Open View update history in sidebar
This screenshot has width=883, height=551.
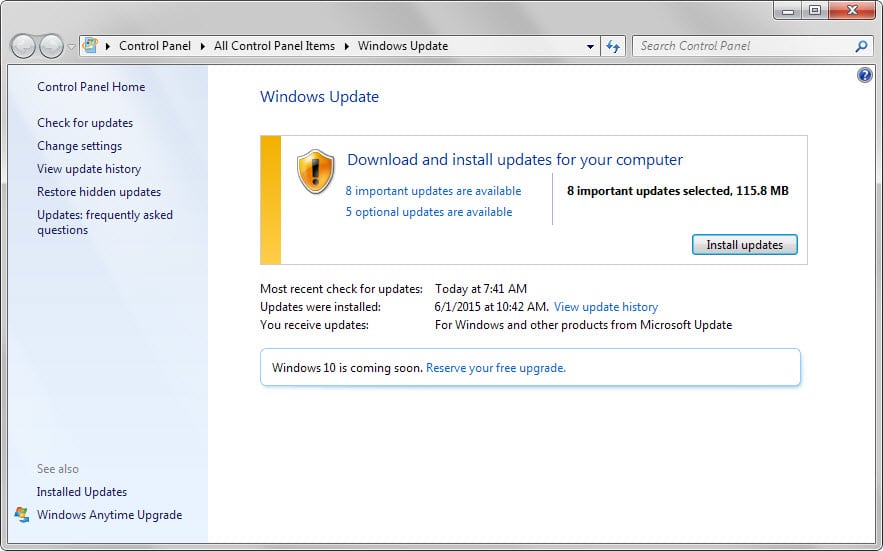[89, 169]
